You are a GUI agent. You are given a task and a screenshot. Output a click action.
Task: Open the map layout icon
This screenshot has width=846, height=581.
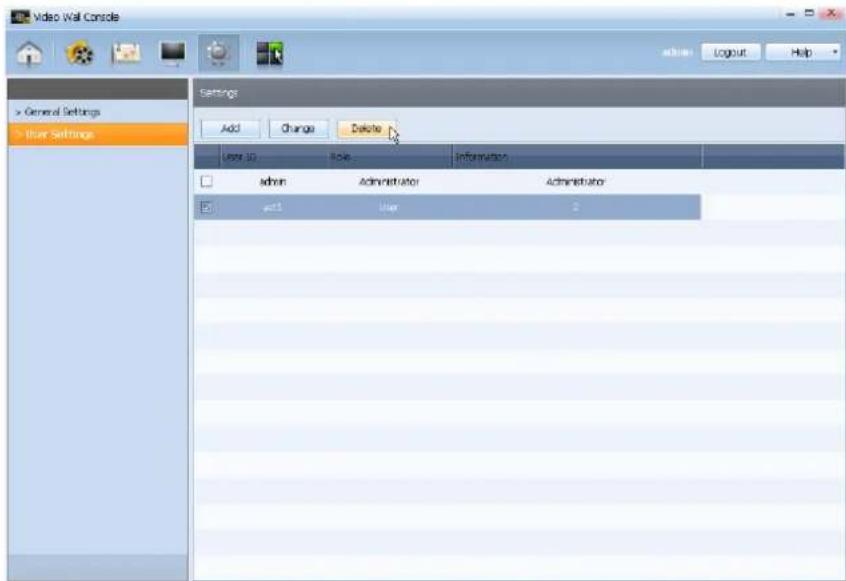point(126,53)
